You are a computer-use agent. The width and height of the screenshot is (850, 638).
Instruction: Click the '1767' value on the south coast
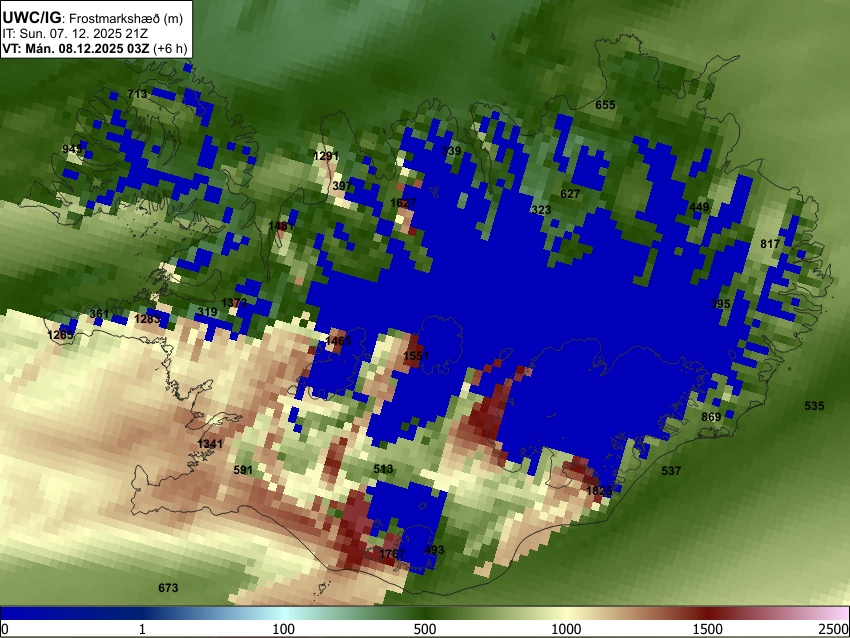(x=392, y=553)
